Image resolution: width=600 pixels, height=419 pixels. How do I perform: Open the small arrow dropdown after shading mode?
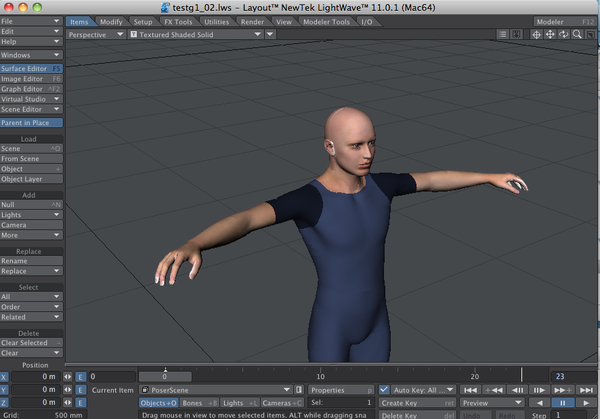[270, 35]
